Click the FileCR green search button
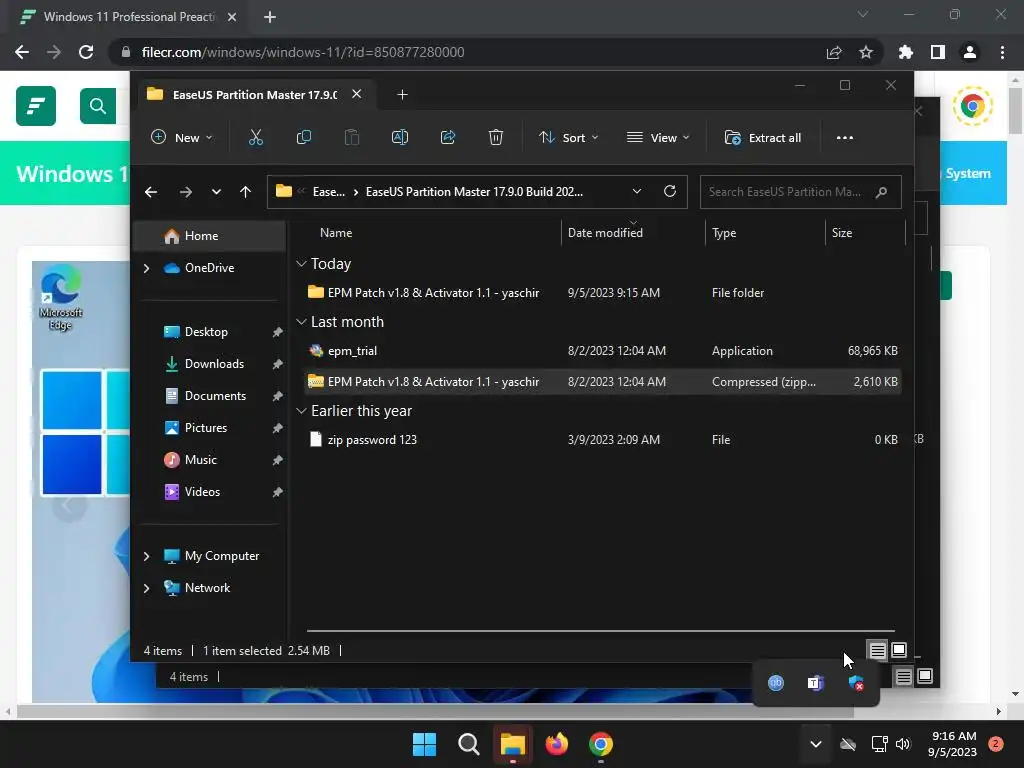 98,106
